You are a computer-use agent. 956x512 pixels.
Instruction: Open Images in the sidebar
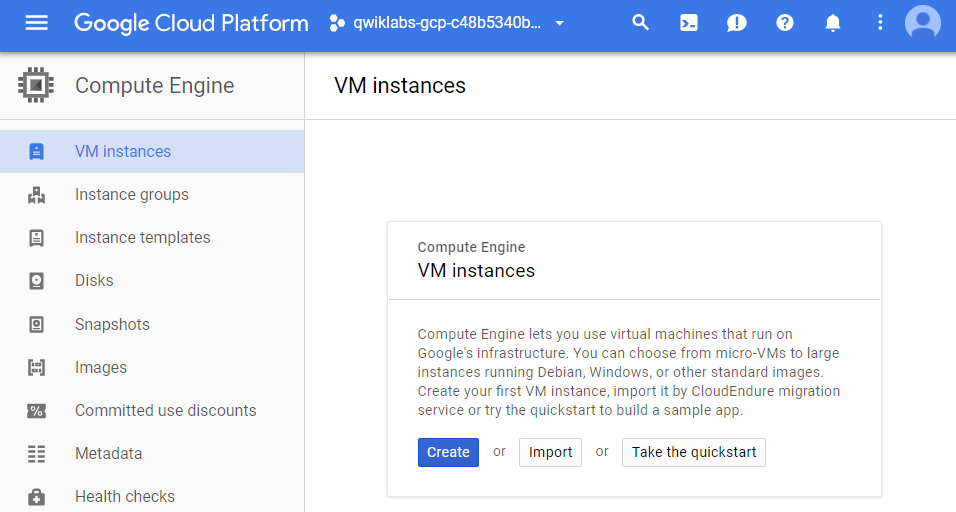pyautogui.click(x=152, y=368)
